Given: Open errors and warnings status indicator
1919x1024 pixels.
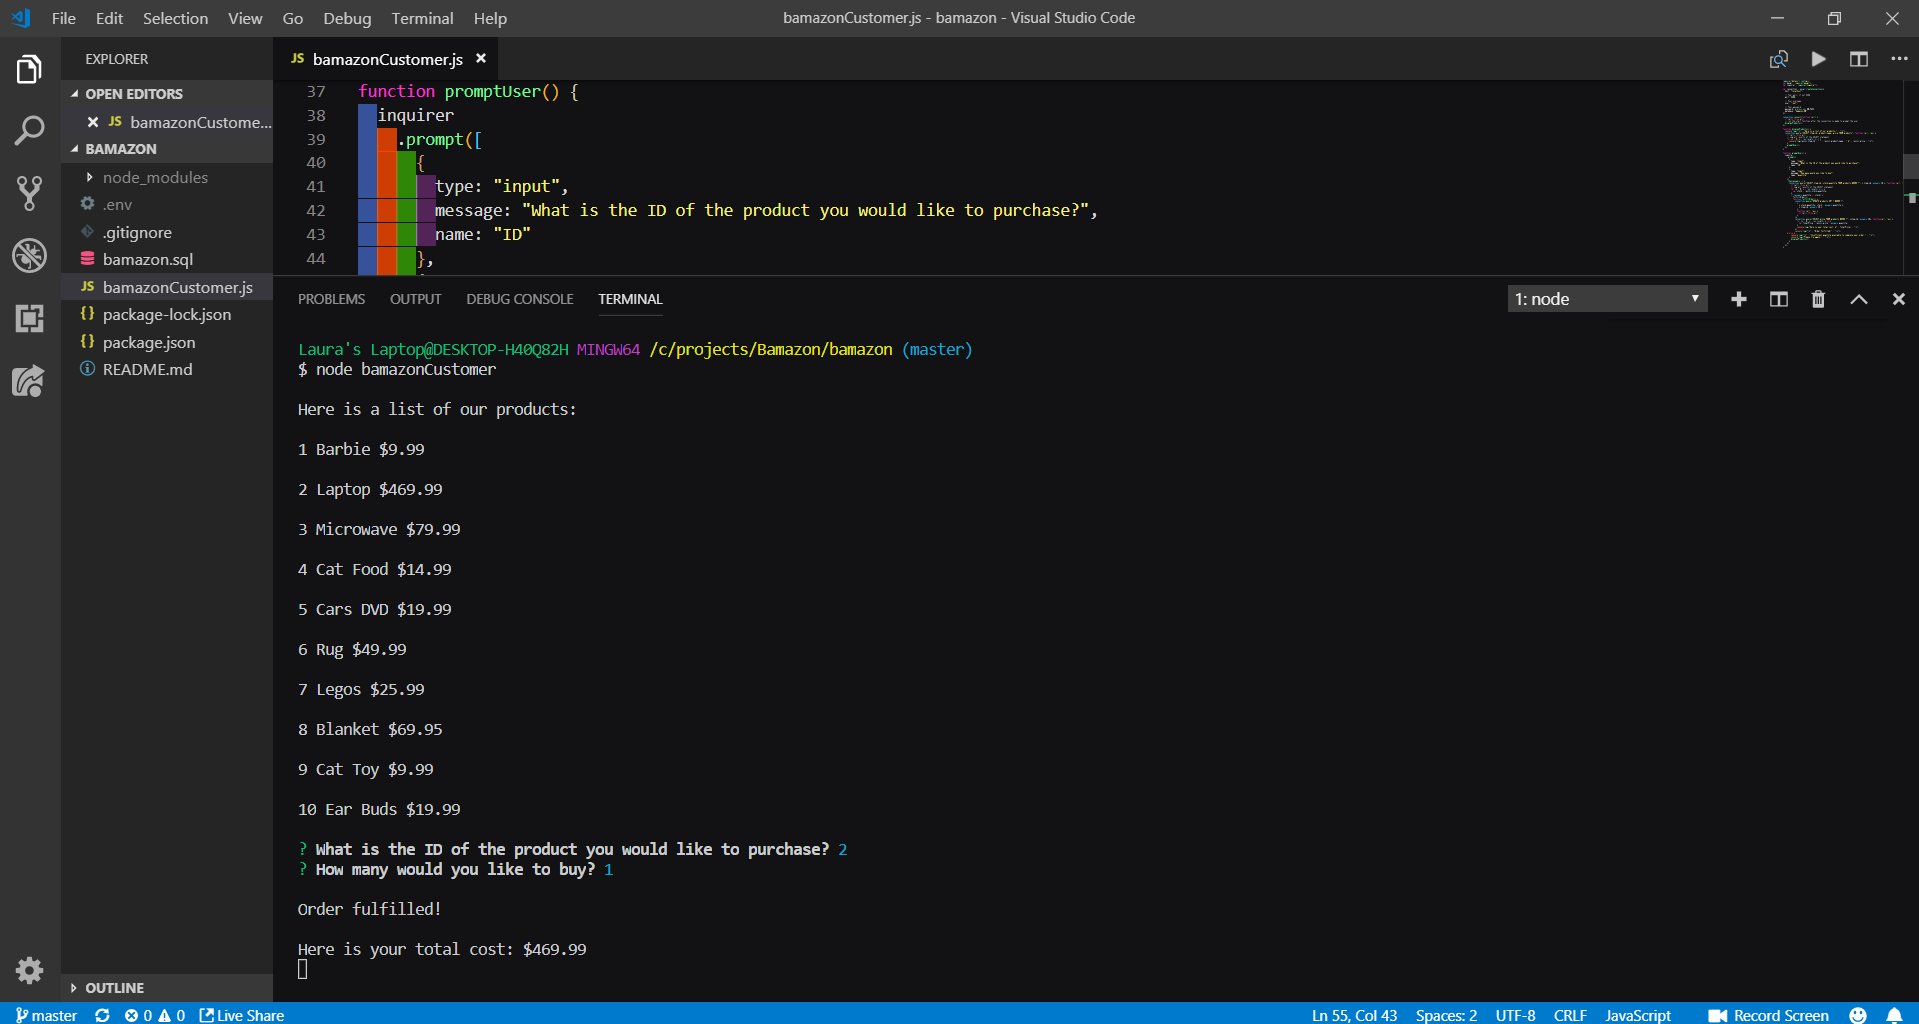Looking at the screenshot, I should 155,1015.
